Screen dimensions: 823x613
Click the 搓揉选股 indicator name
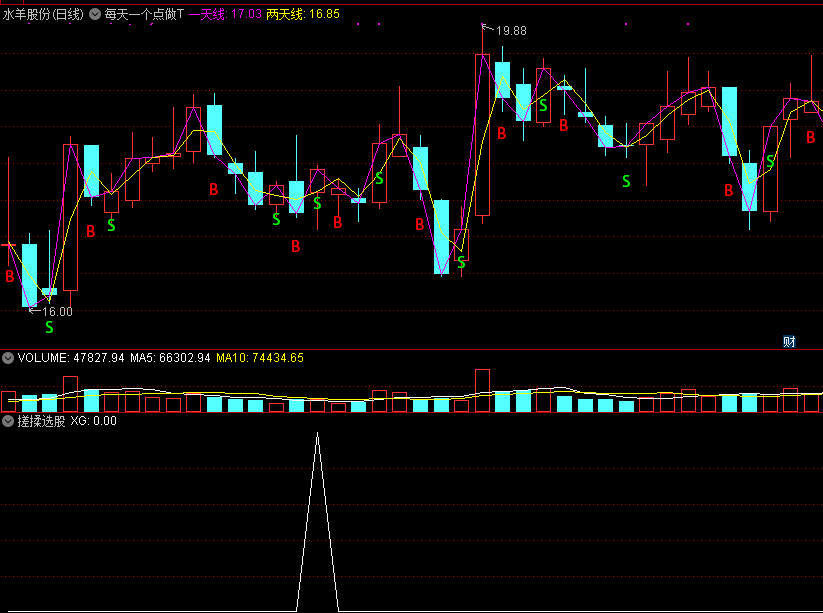point(41,421)
